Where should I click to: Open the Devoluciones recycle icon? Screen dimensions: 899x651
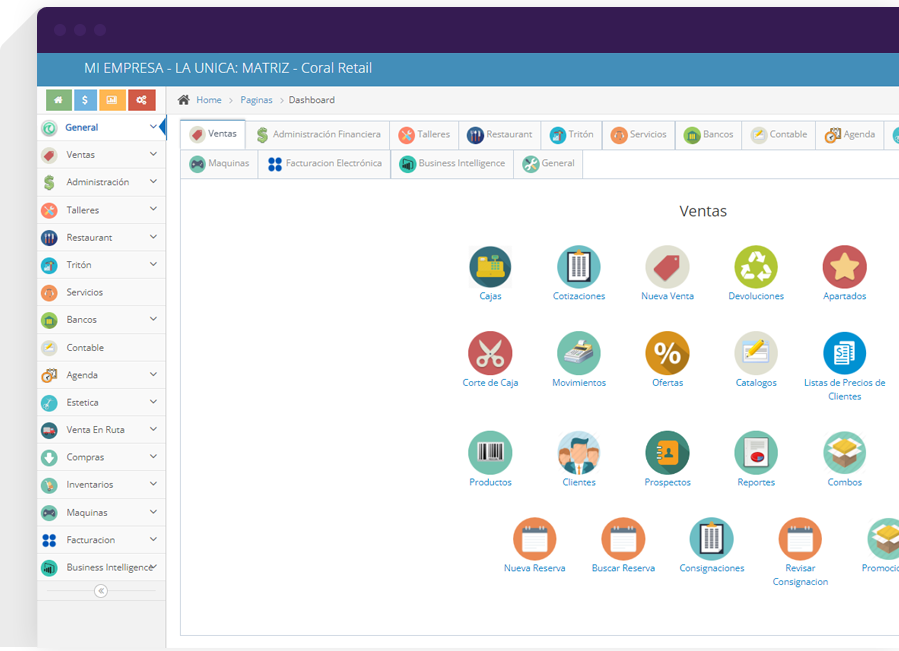pos(756,267)
